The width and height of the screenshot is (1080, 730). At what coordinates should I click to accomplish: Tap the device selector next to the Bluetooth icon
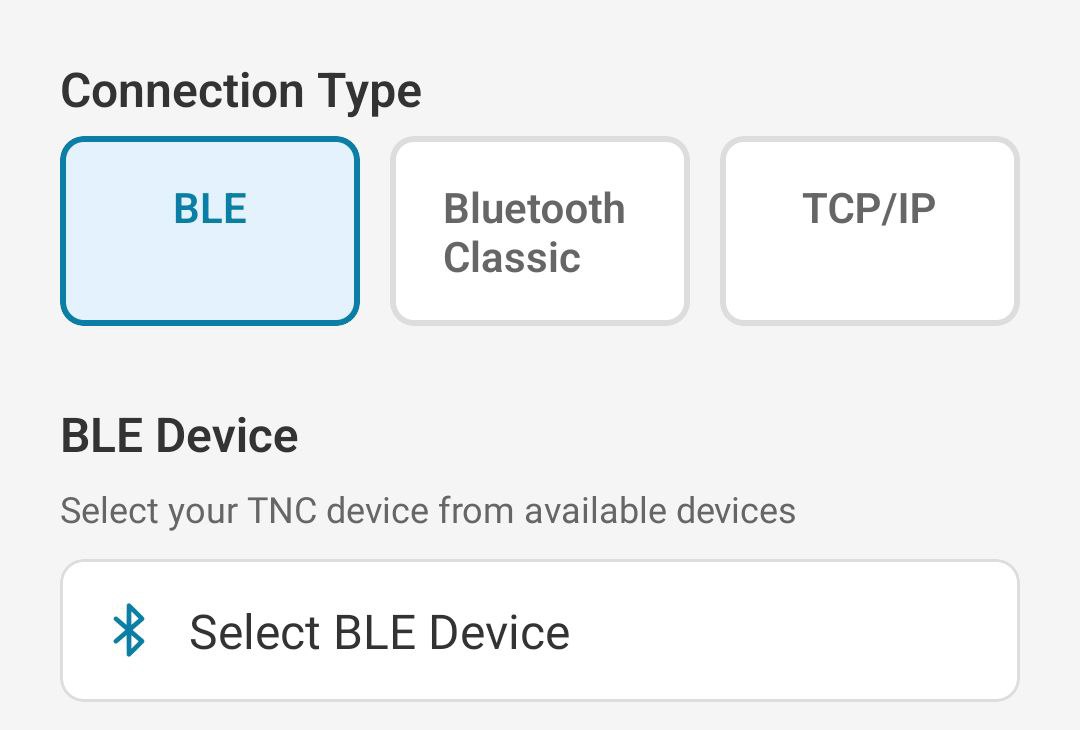pyautogui.click(x=380, y=631)
